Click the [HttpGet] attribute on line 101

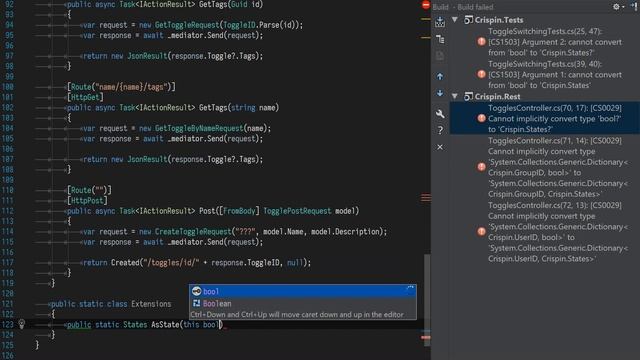coord(85,97)
